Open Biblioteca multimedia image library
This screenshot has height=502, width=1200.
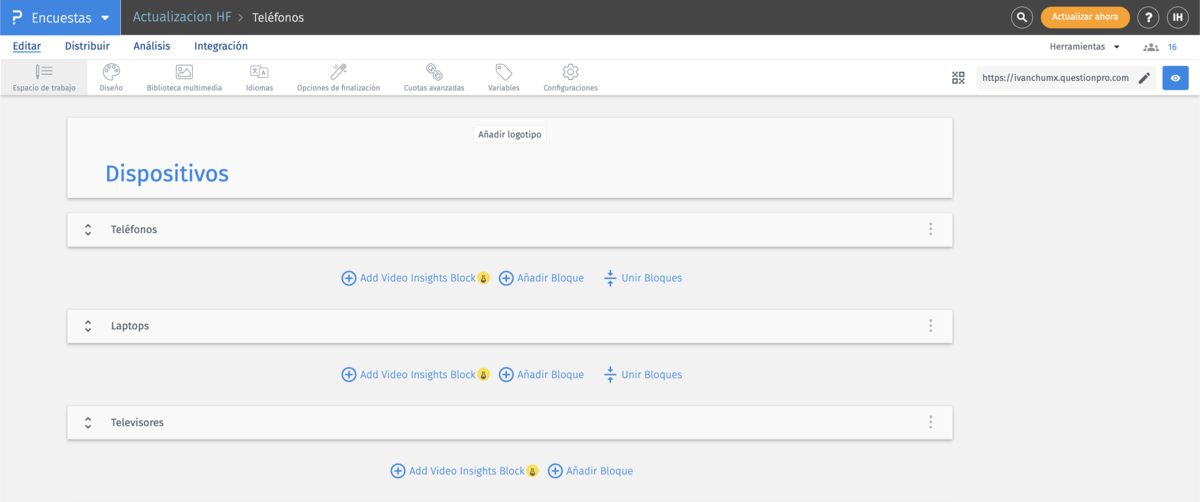click(184, 77)
